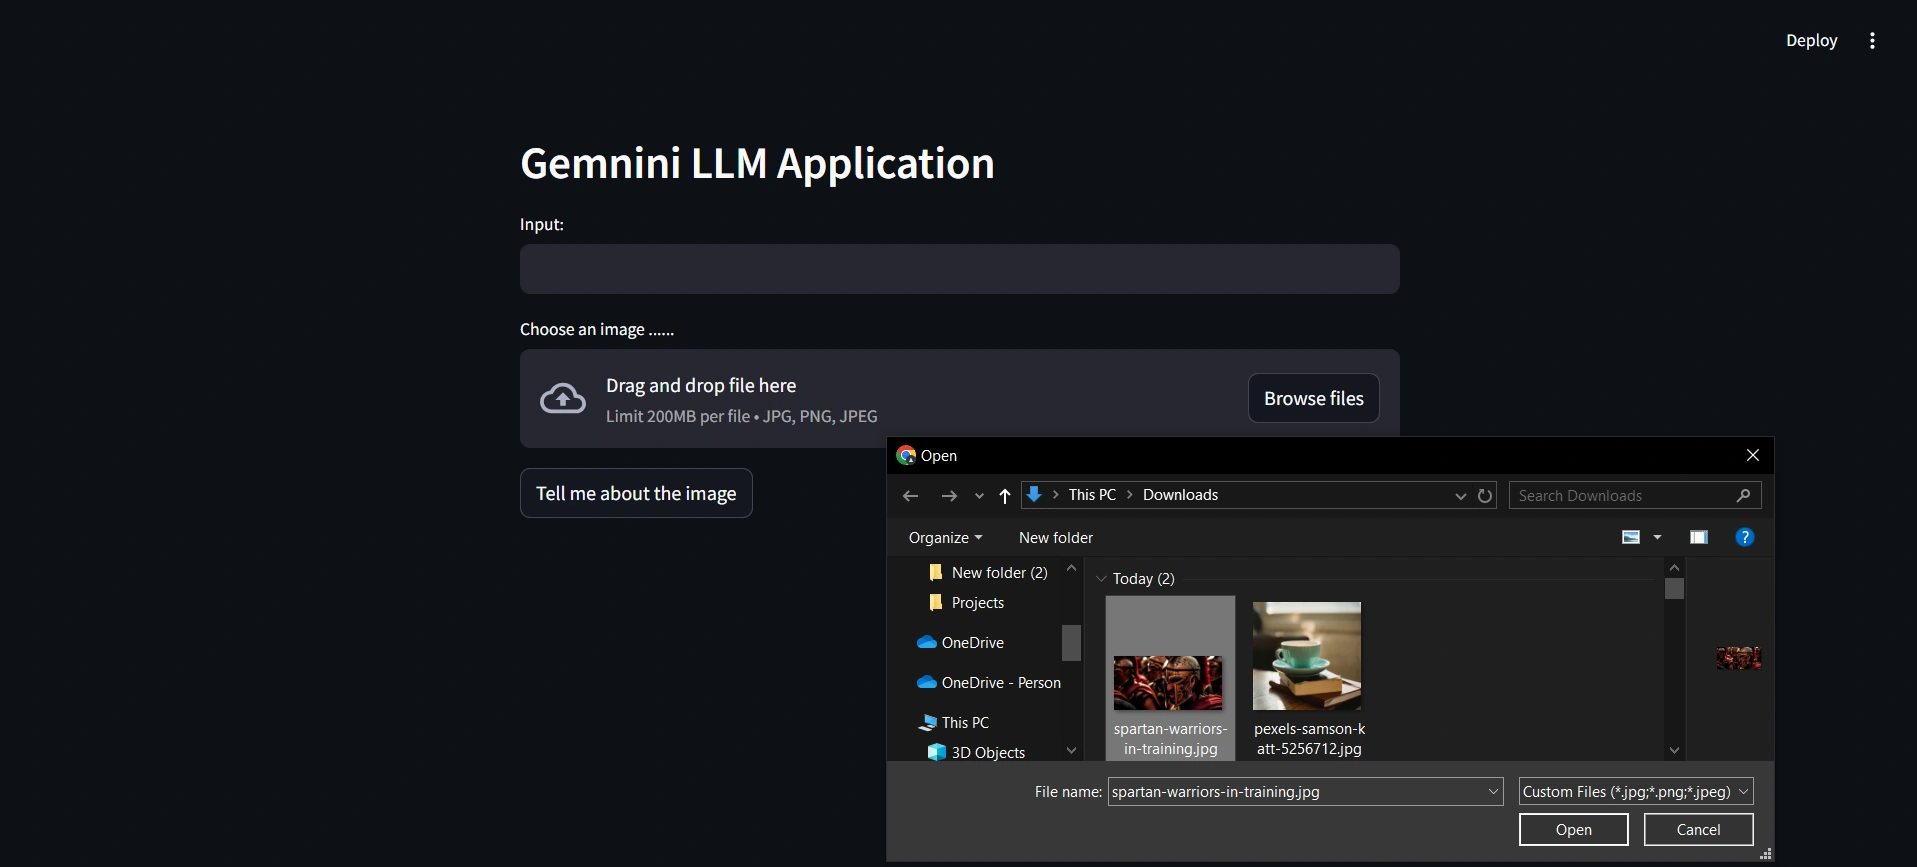The height and width of the screenshot is (867, 1917).
Task: Click the Input text field
Action: tap(959, 270)
